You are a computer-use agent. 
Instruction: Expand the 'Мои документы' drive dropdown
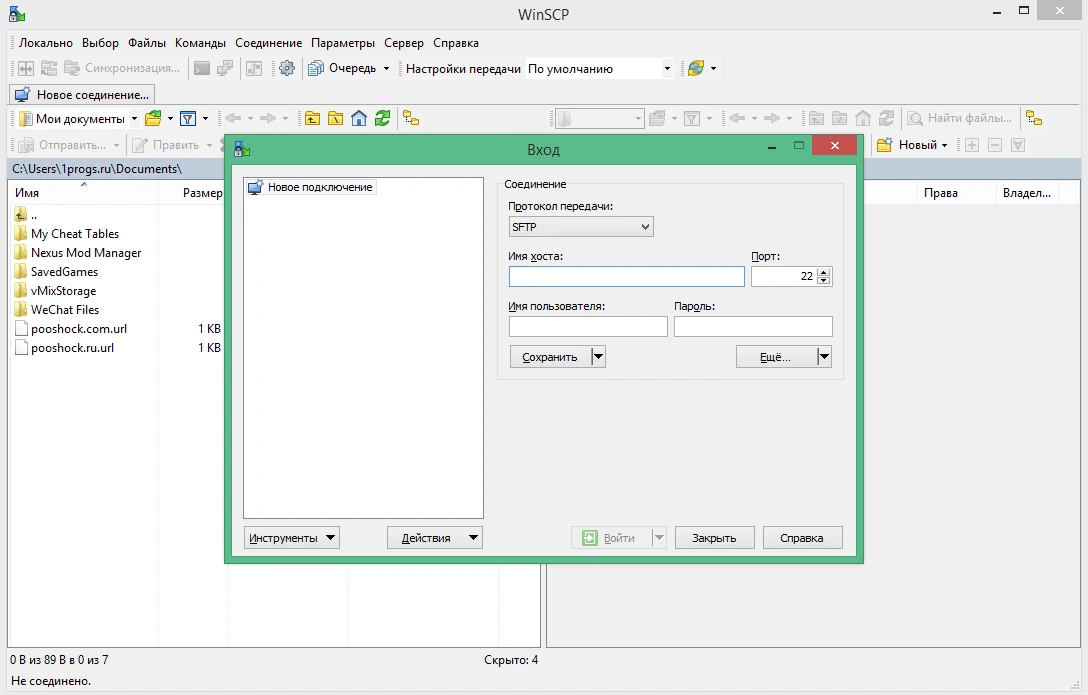click(x=134, y=119)
